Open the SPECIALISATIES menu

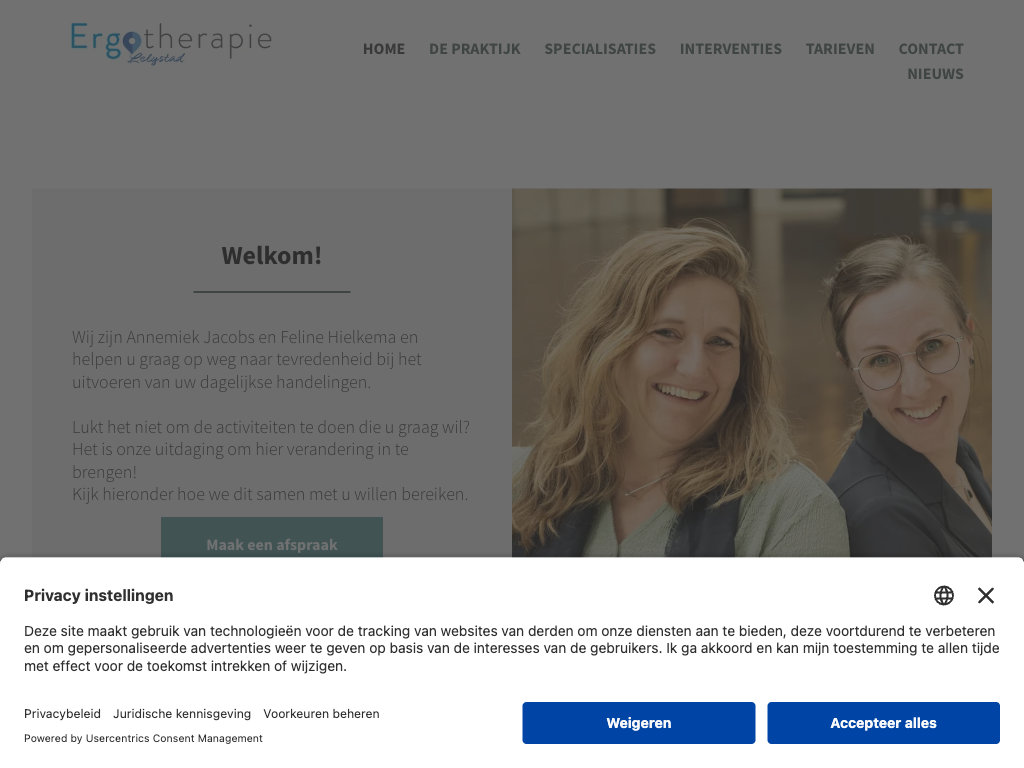coord(600,49)
